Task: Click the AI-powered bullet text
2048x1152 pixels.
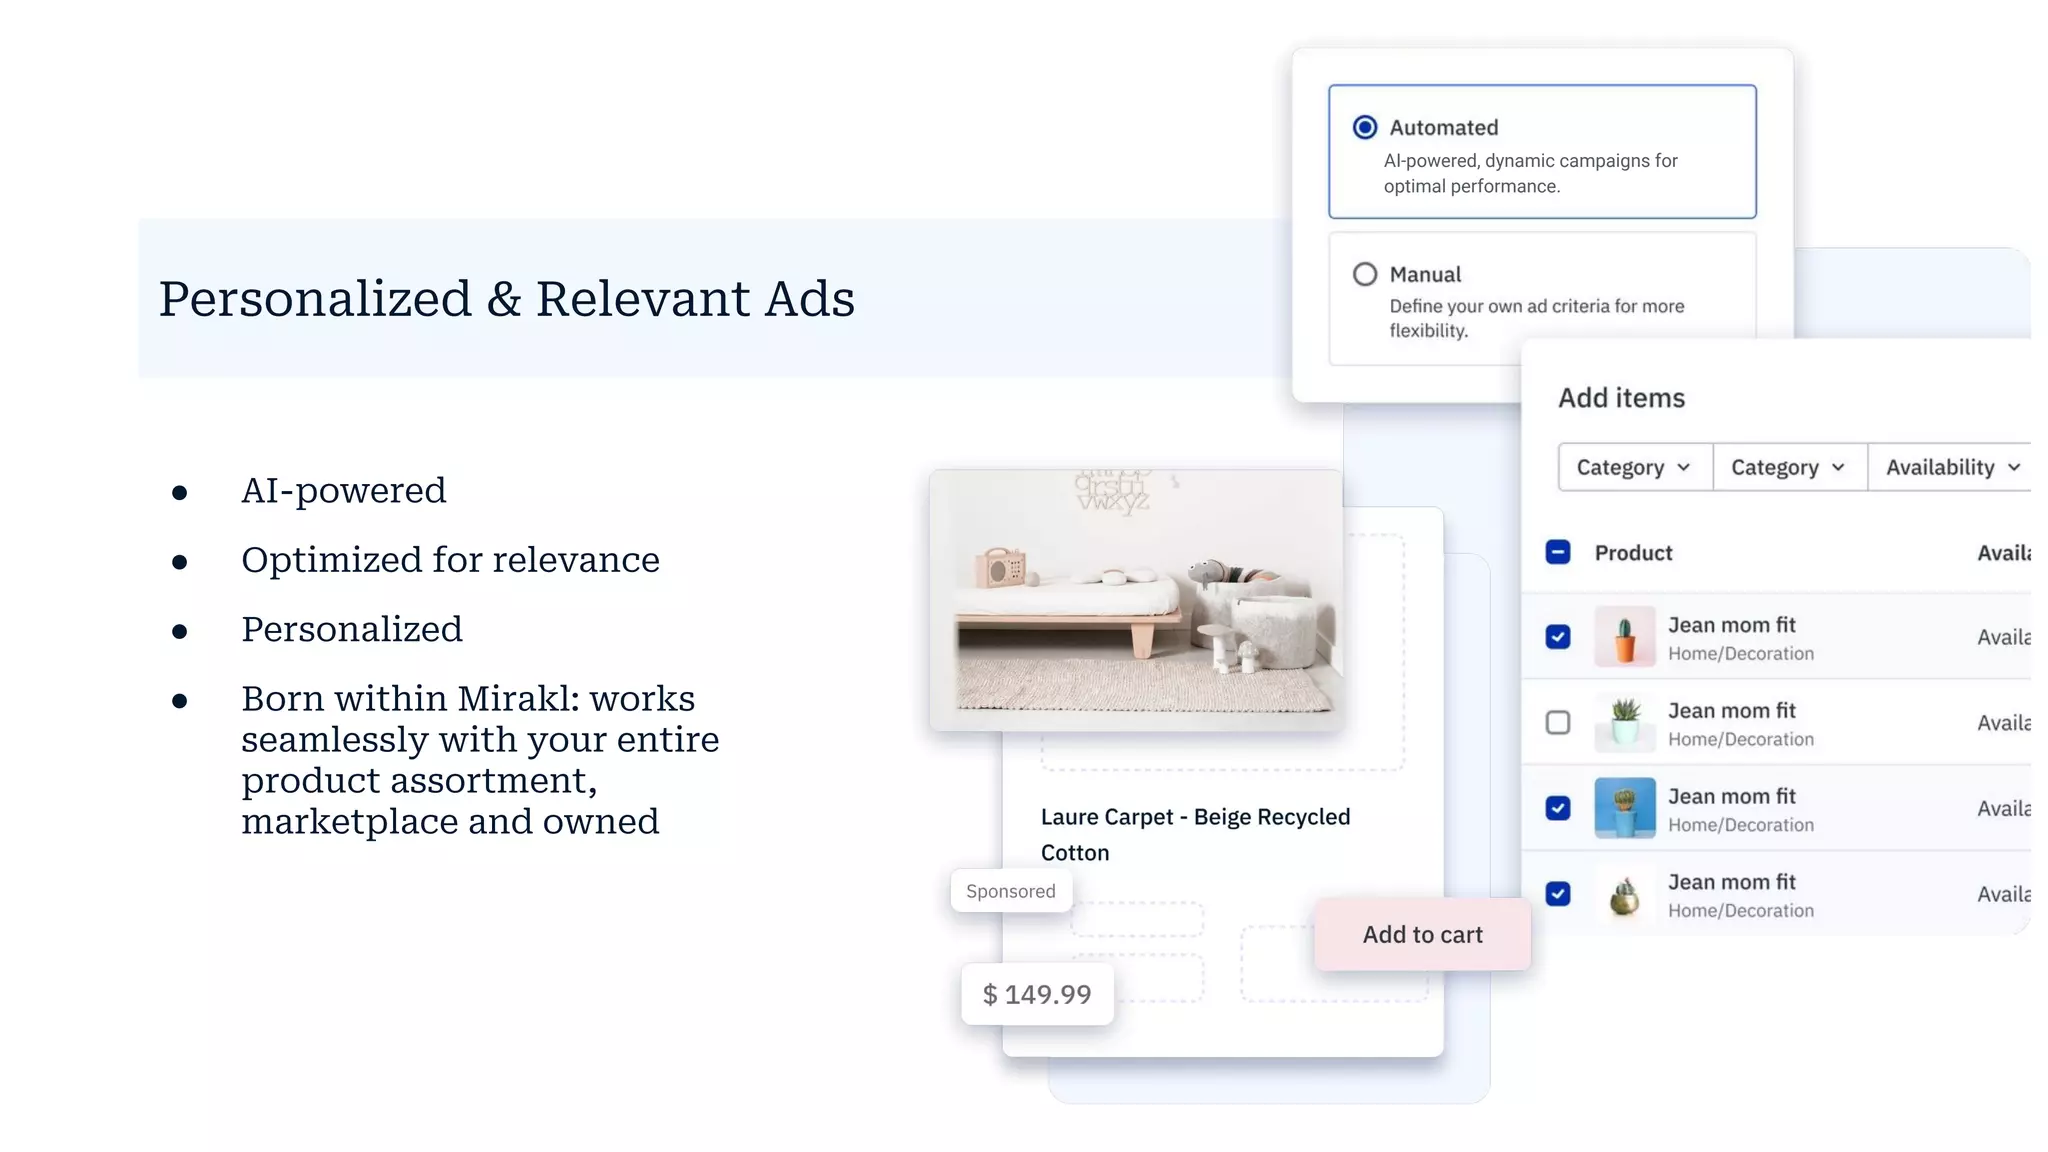Action: (343, 490)
